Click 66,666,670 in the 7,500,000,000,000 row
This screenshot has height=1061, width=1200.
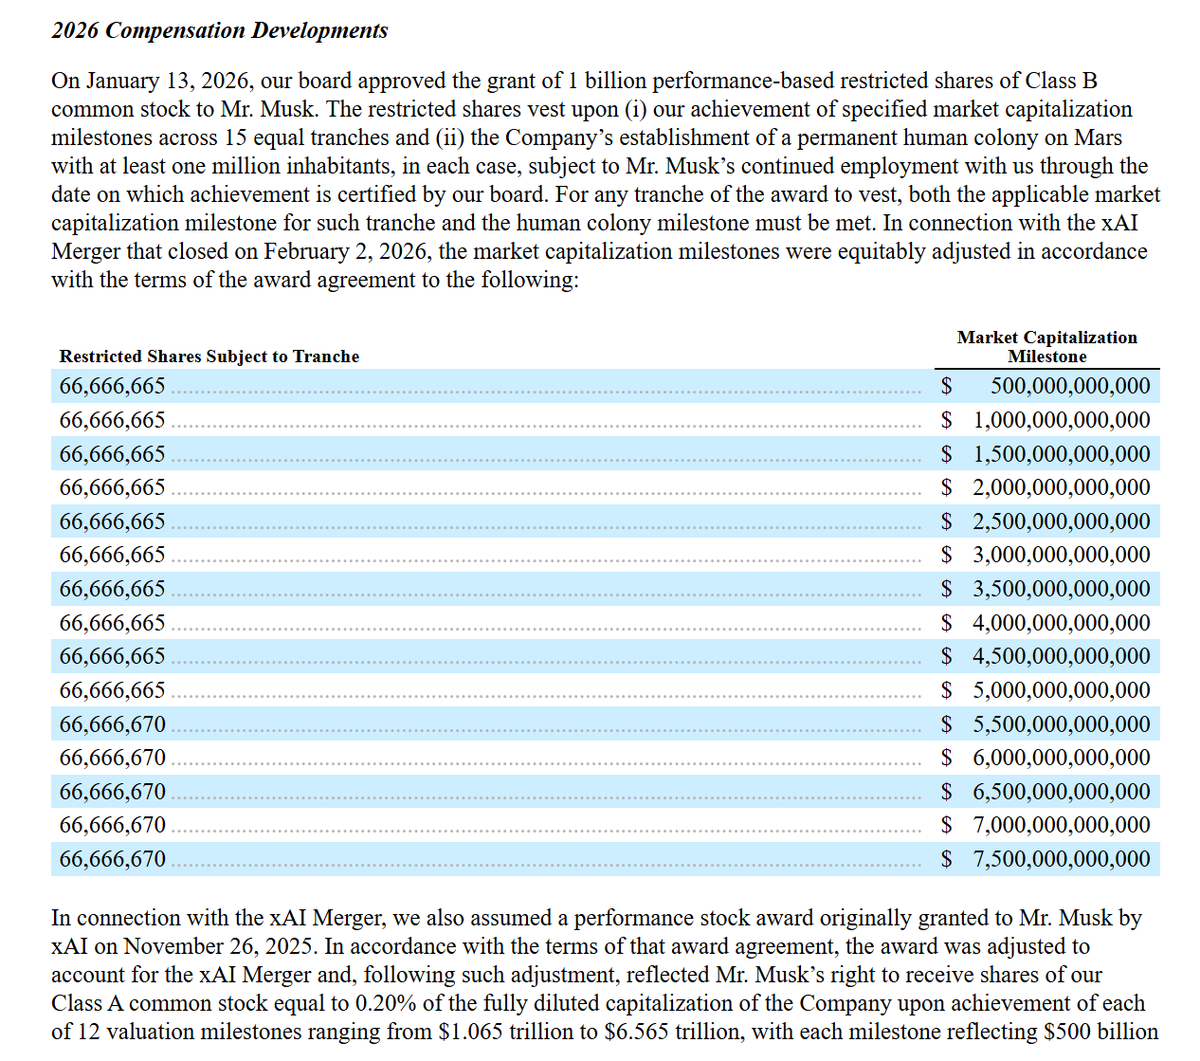coord(113,859)
